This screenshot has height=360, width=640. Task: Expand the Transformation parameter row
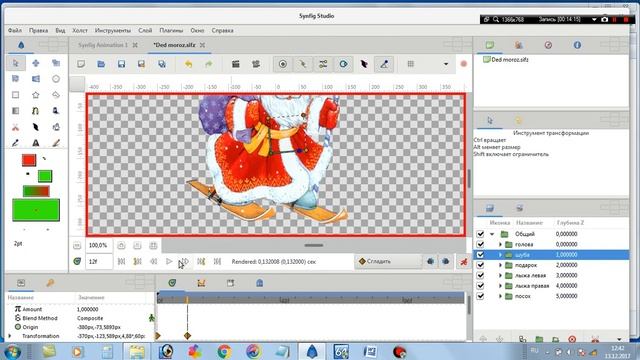pyautogui.click(x=10, y=336)
